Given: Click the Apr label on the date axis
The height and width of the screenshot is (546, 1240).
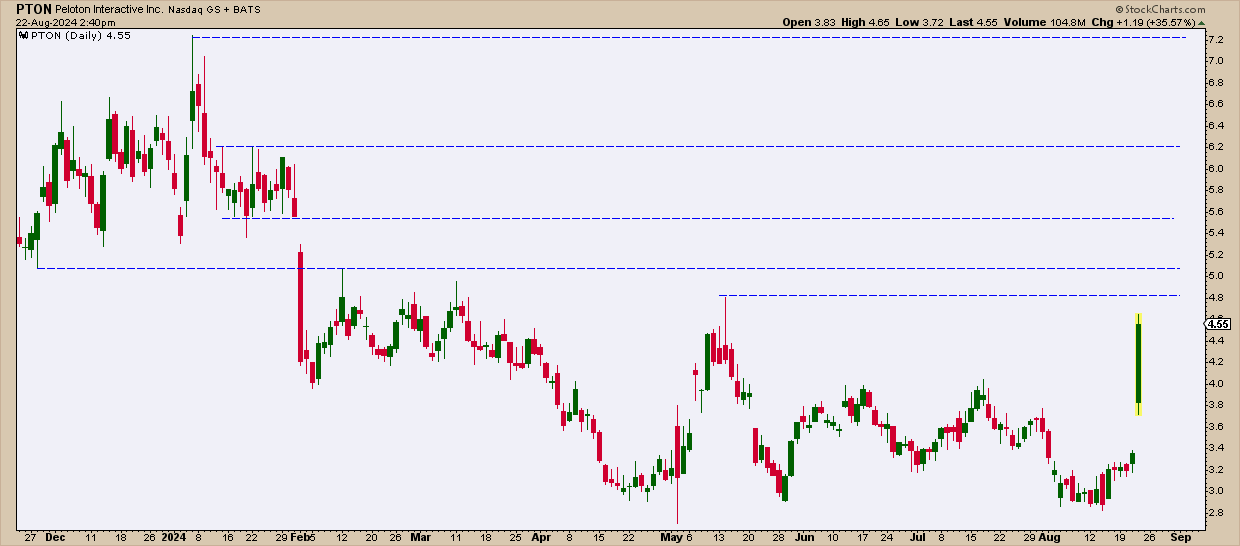Looking at the screenshot, I should (541, 536).
